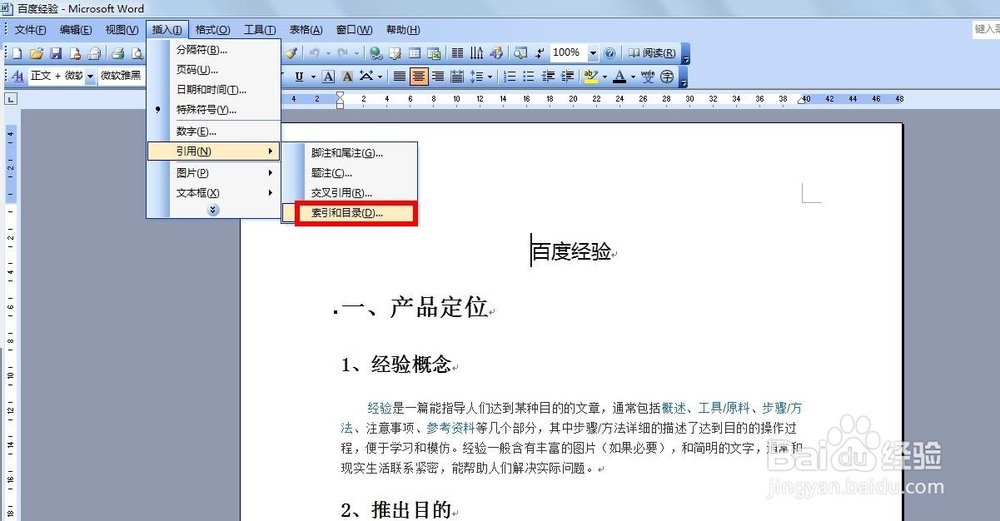Click the Character Scaling icon
1000x521 pixels.
pyautogui.click(x=366, y=77)
